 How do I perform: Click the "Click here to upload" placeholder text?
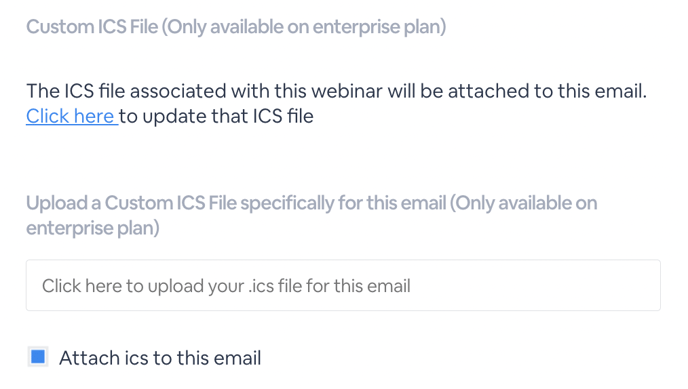point(226,286)
